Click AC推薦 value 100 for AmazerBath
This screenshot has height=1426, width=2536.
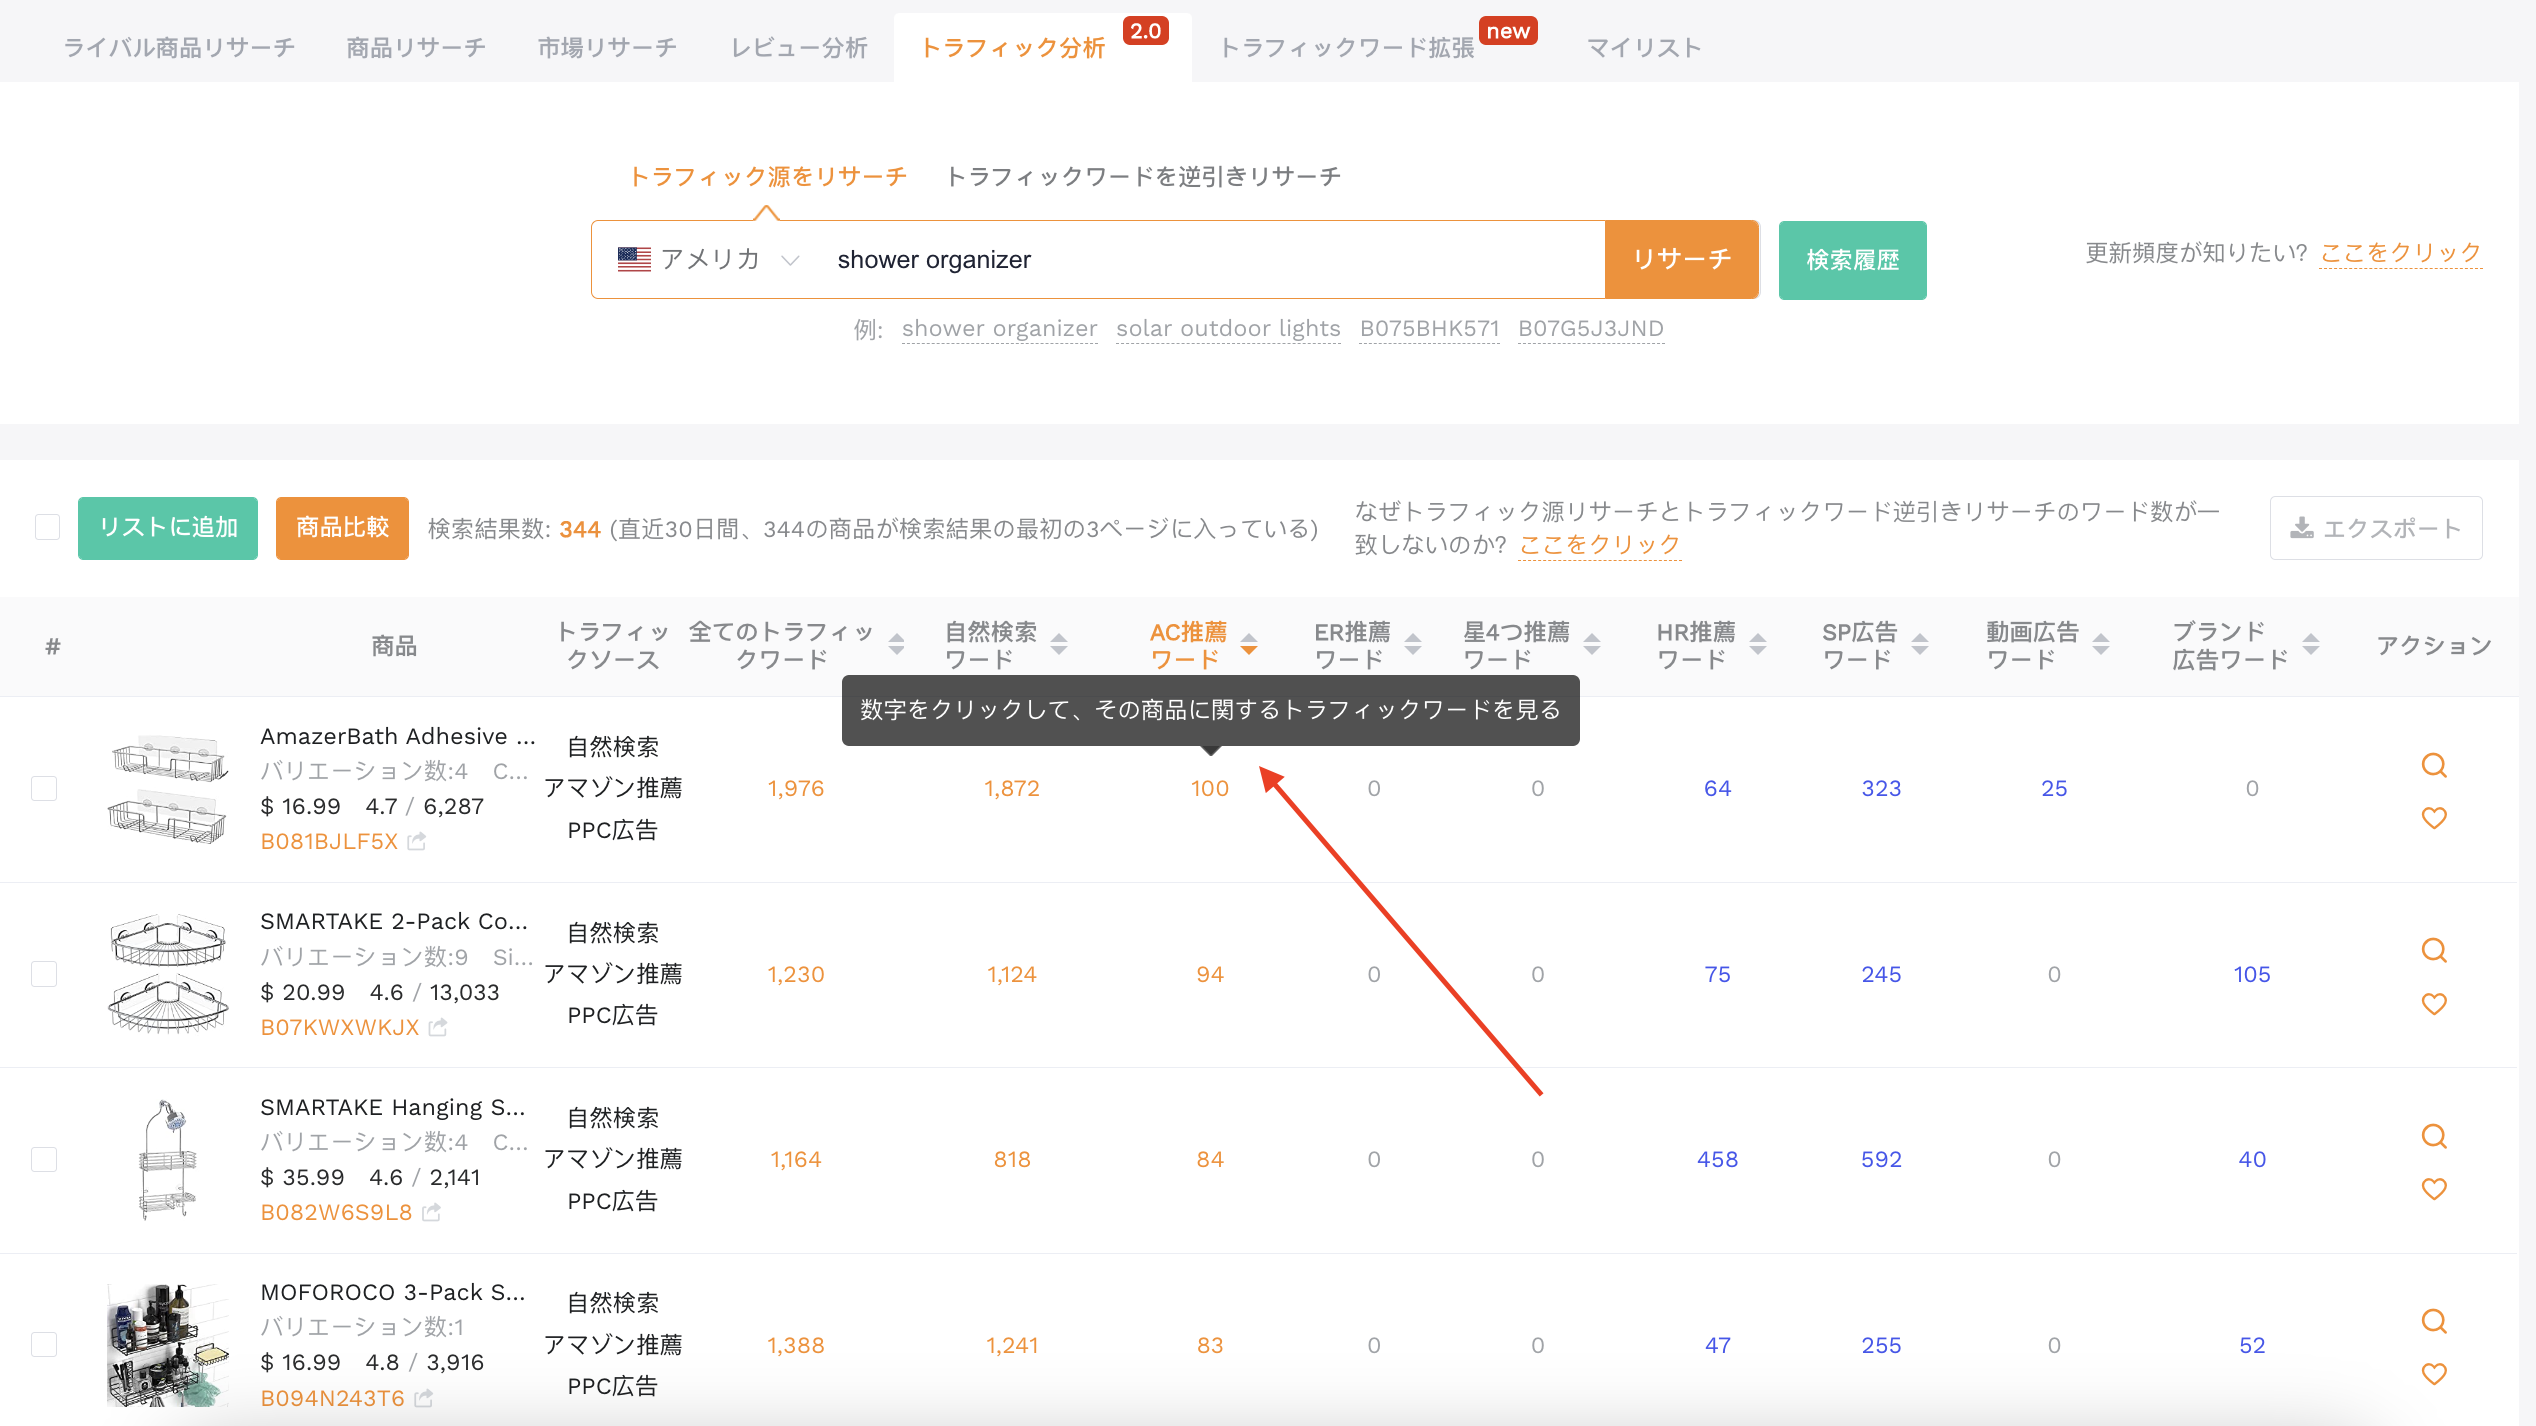[x=1210, y=789]
